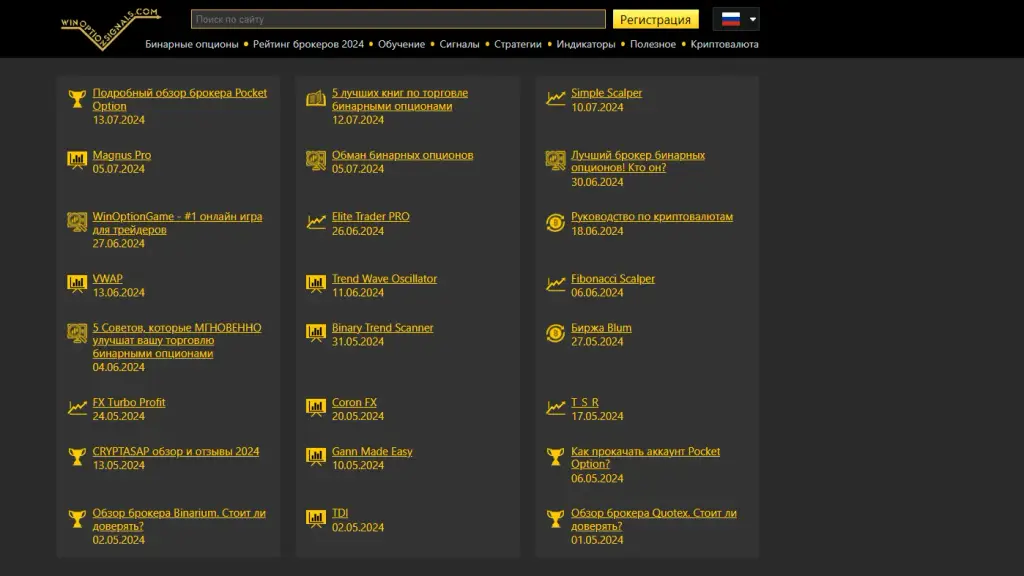Open 5 лучших книг по торговле link
The width and height of the screenshot is (1024, 576).
(x=400, y=99)
